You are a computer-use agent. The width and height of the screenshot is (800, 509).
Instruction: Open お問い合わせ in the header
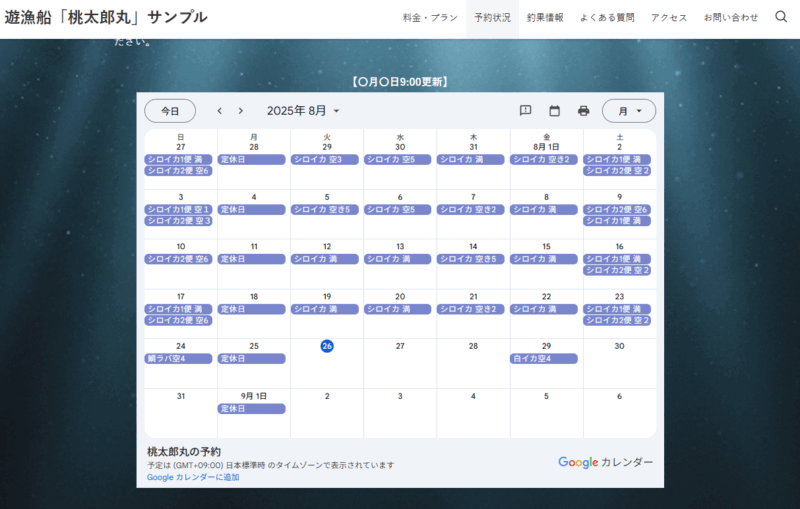click(x=731, y=18)
